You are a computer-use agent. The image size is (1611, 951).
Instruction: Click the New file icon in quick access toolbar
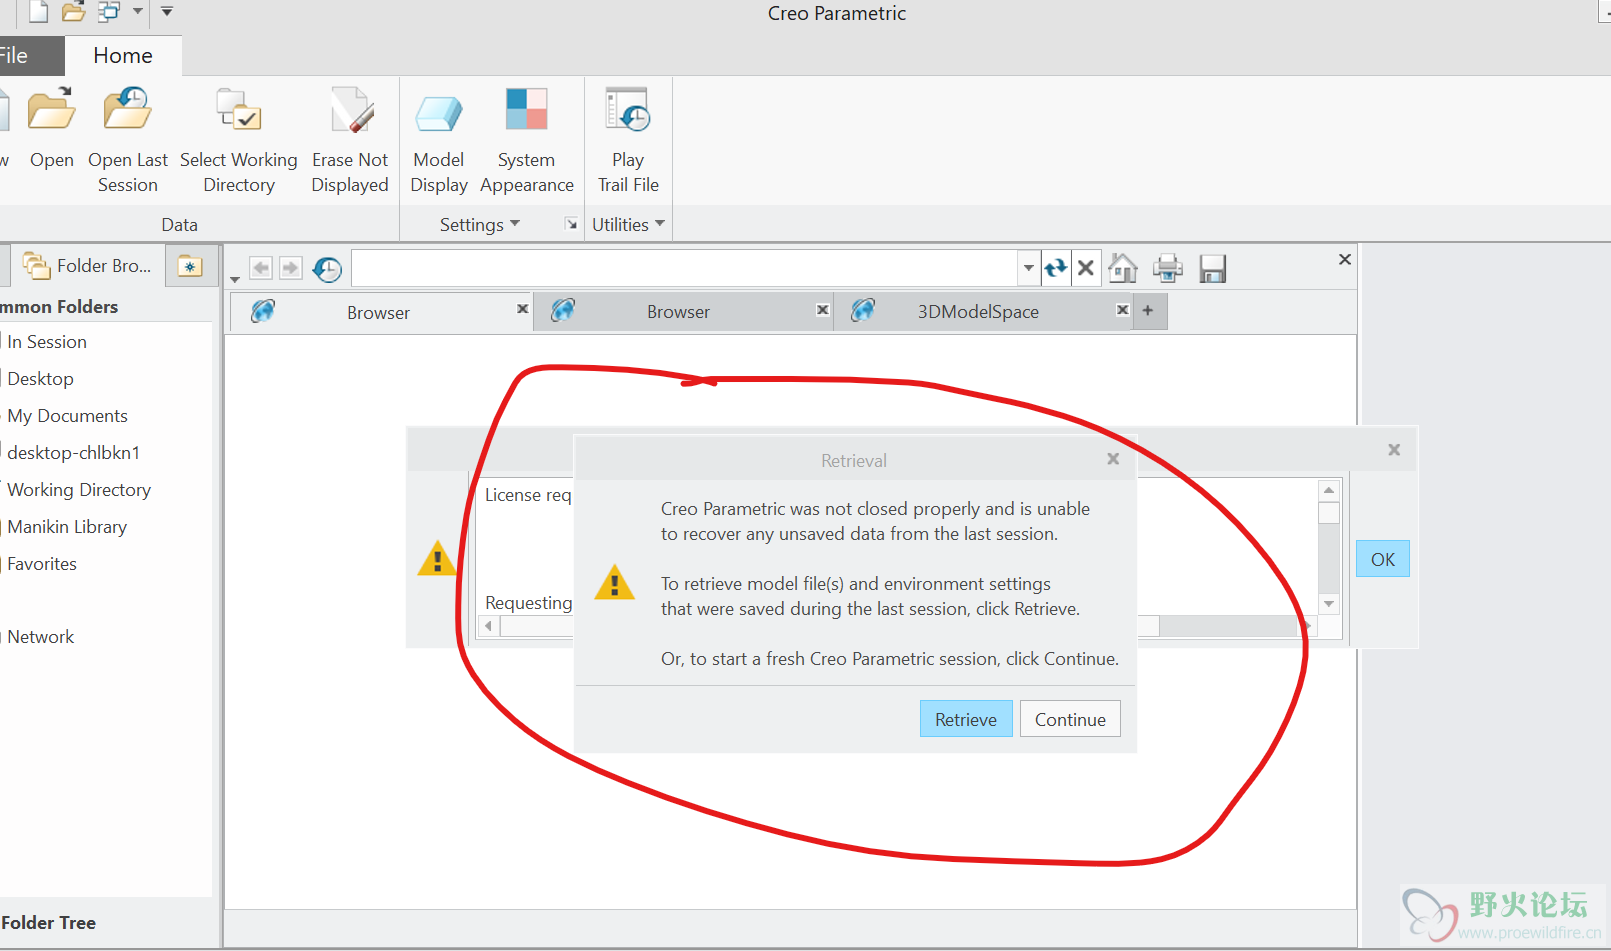coord(38,12)
